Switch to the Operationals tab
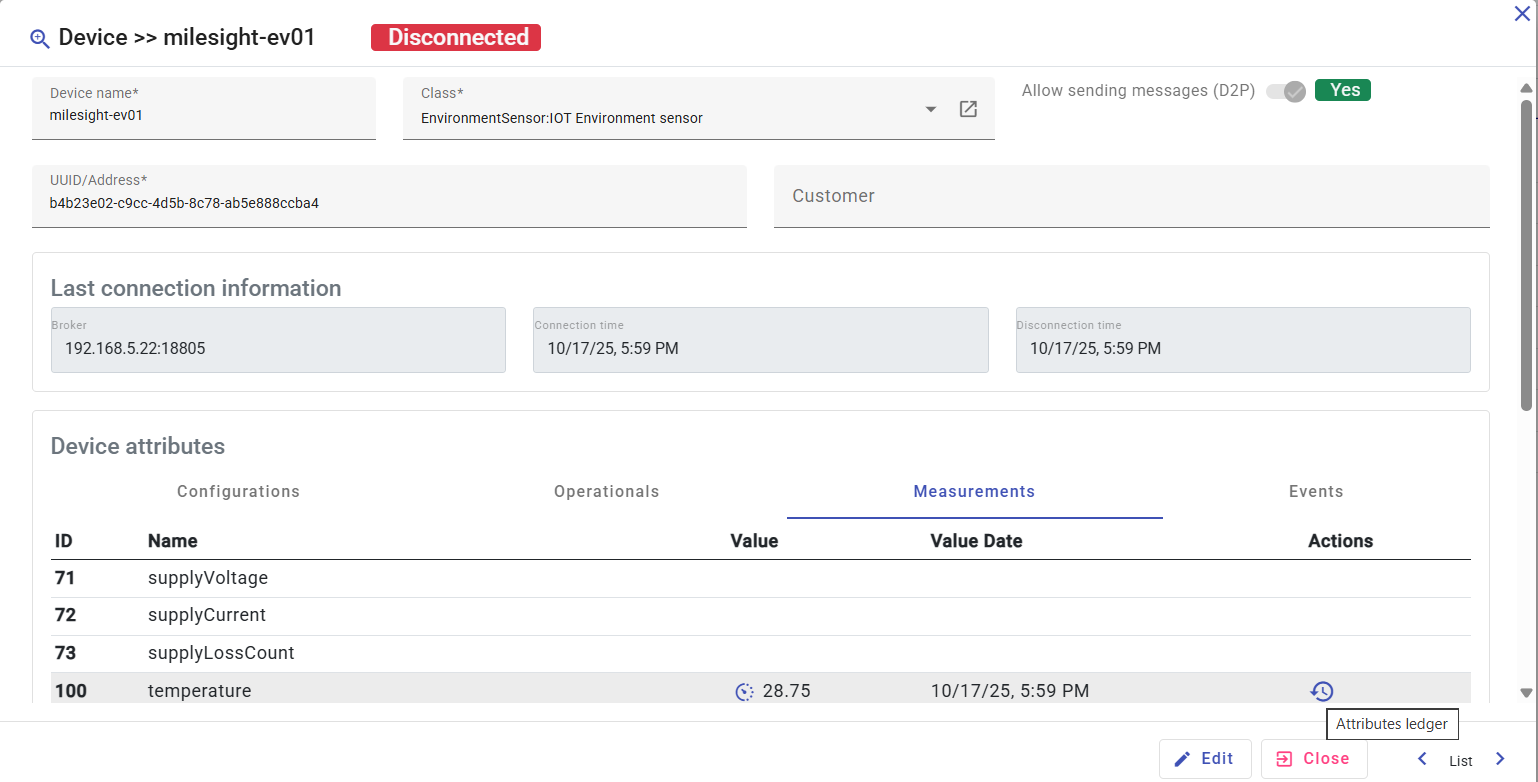Image resolution: width=1538 pixels, height=782 pixels. [606, 492]
